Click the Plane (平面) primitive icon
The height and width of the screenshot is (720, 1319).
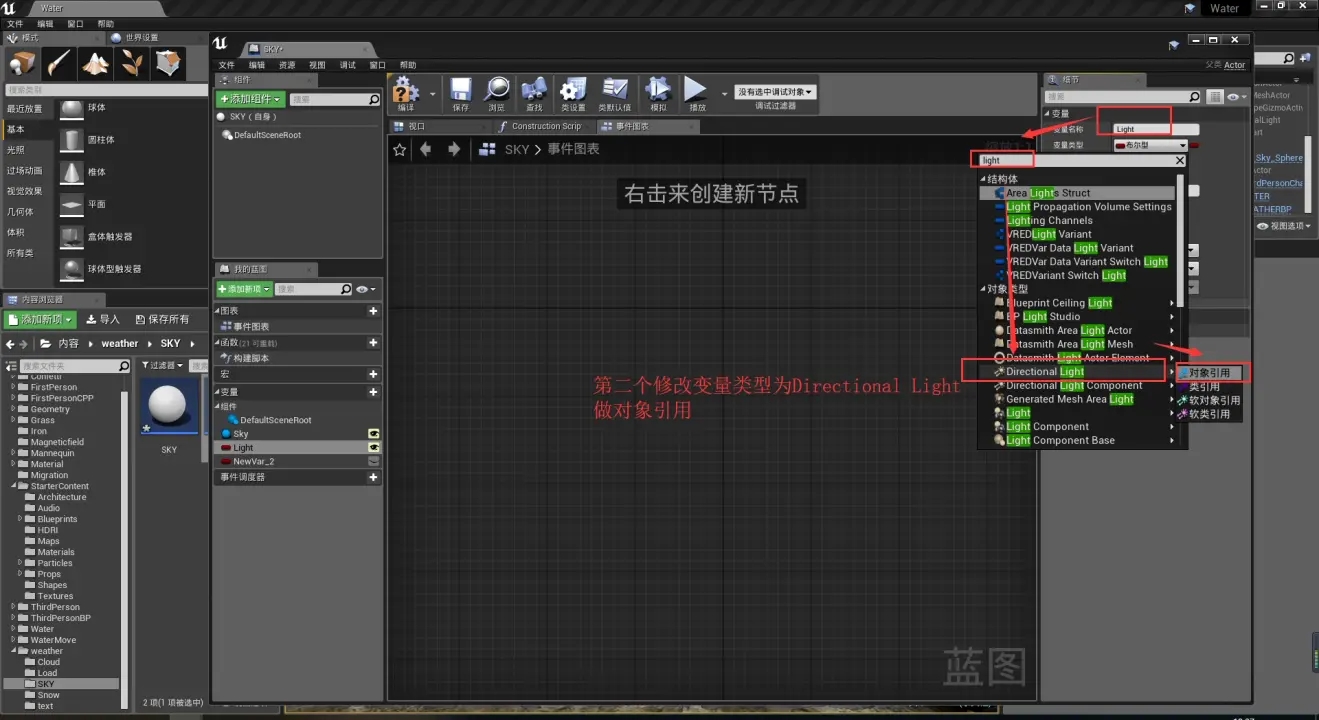[72, 204]
